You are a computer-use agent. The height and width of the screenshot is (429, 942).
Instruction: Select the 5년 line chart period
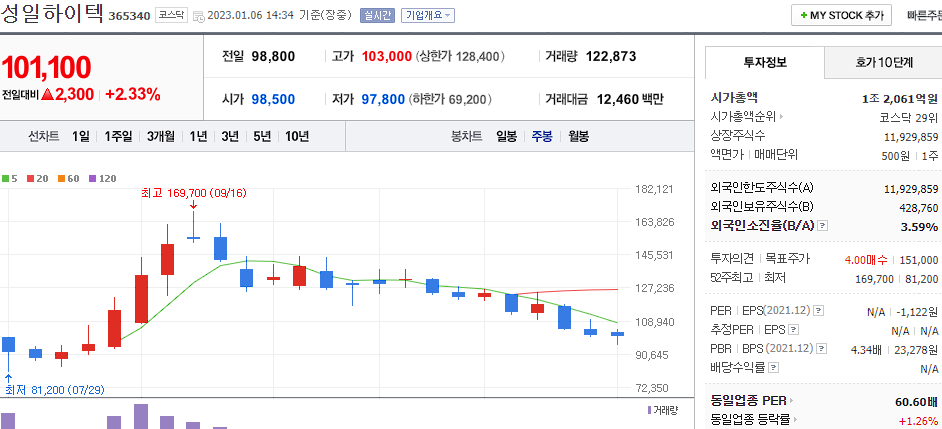point(262,136)
